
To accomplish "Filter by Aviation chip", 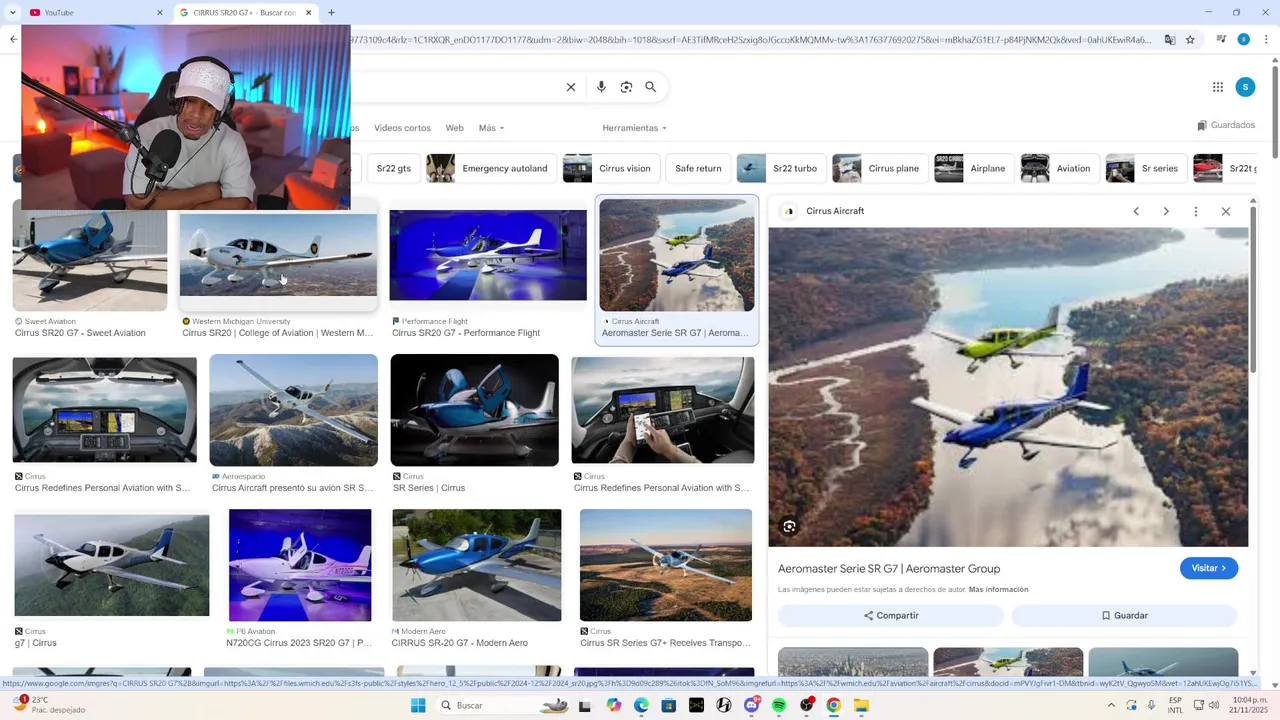I will tap(1059, 168).
